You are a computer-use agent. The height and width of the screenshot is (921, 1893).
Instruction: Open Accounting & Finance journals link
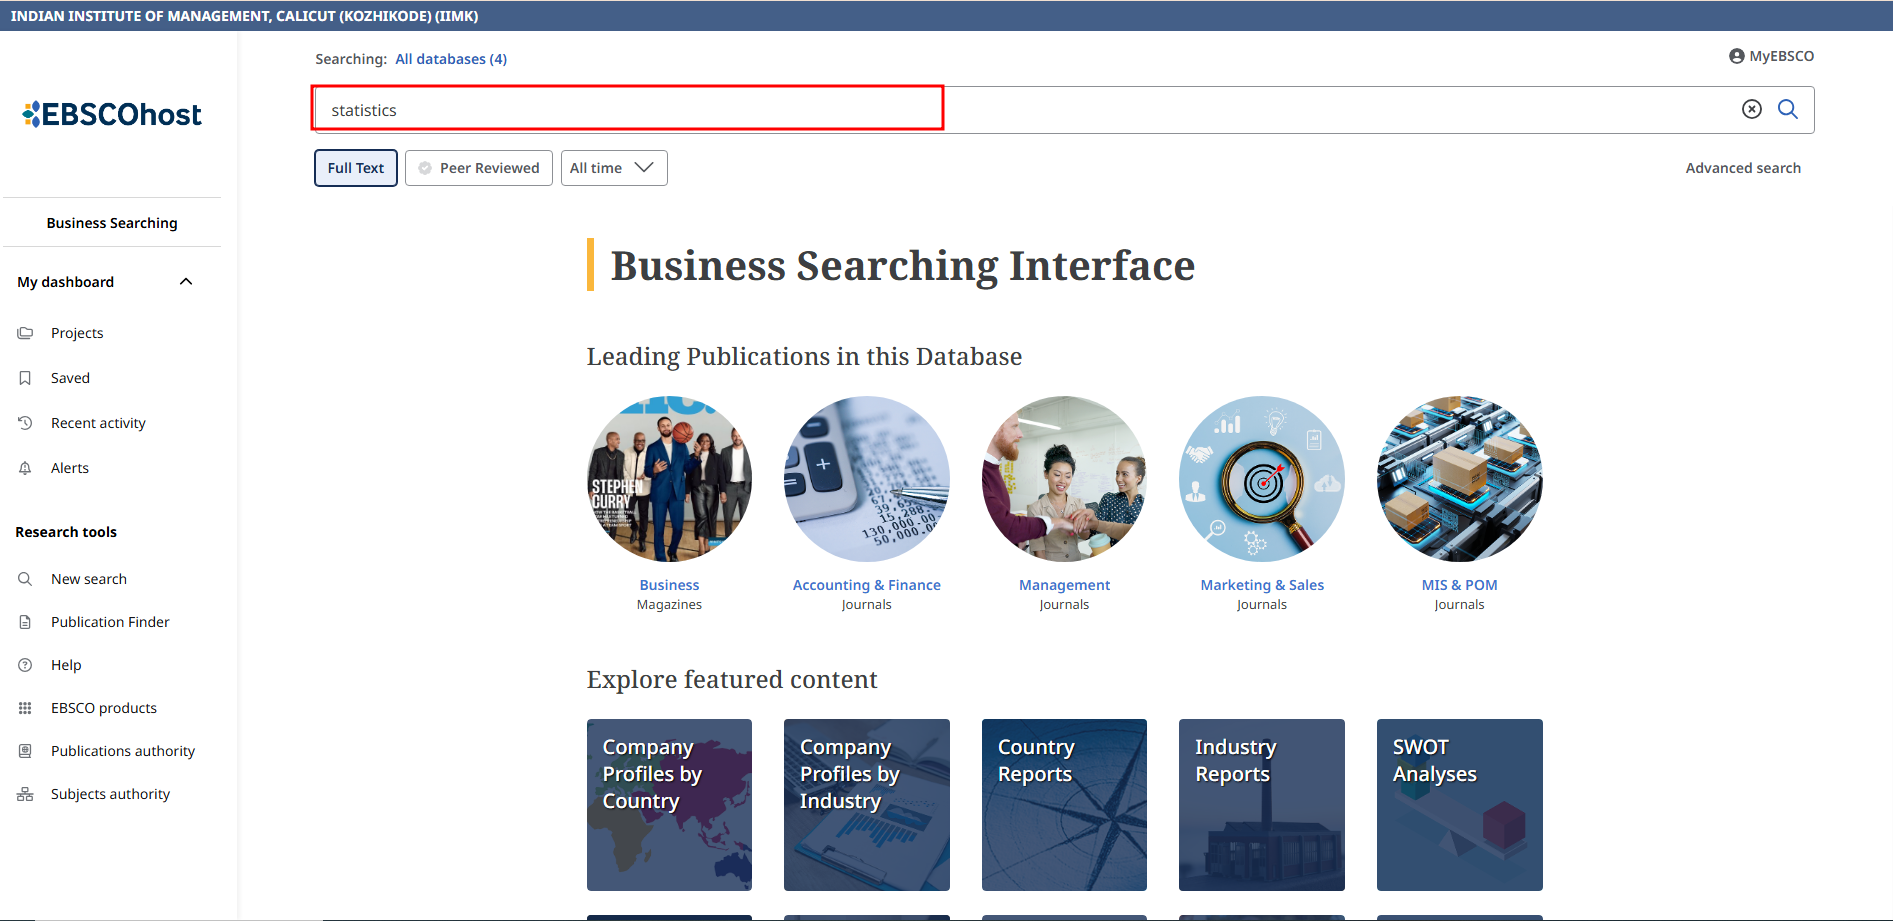click(866, 585)
